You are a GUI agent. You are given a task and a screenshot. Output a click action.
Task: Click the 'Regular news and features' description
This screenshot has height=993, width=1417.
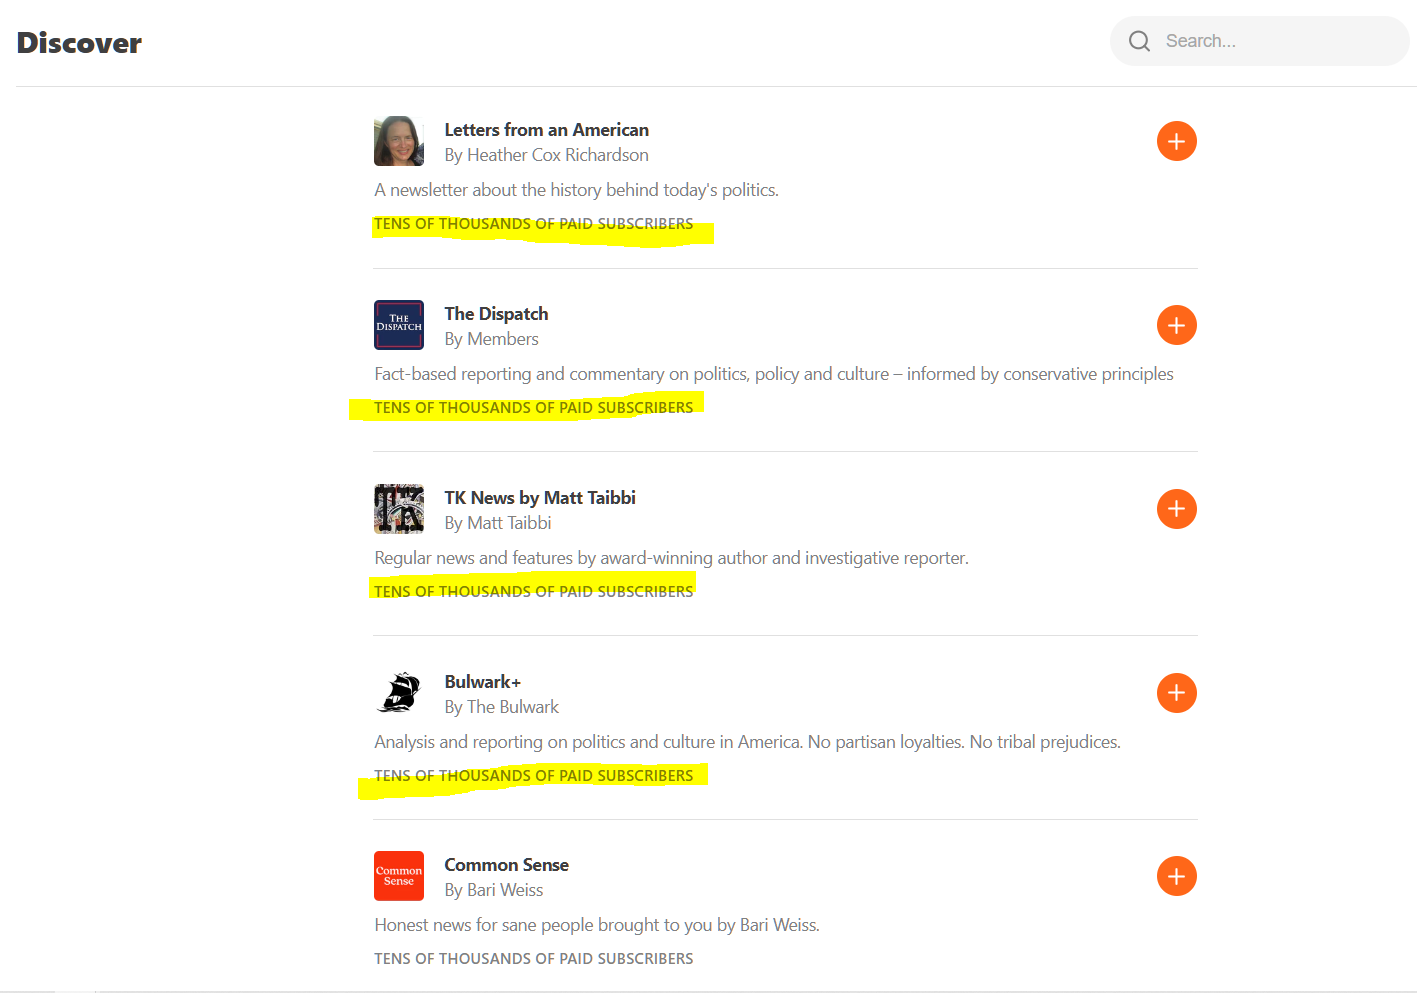[x=671, y=558]
